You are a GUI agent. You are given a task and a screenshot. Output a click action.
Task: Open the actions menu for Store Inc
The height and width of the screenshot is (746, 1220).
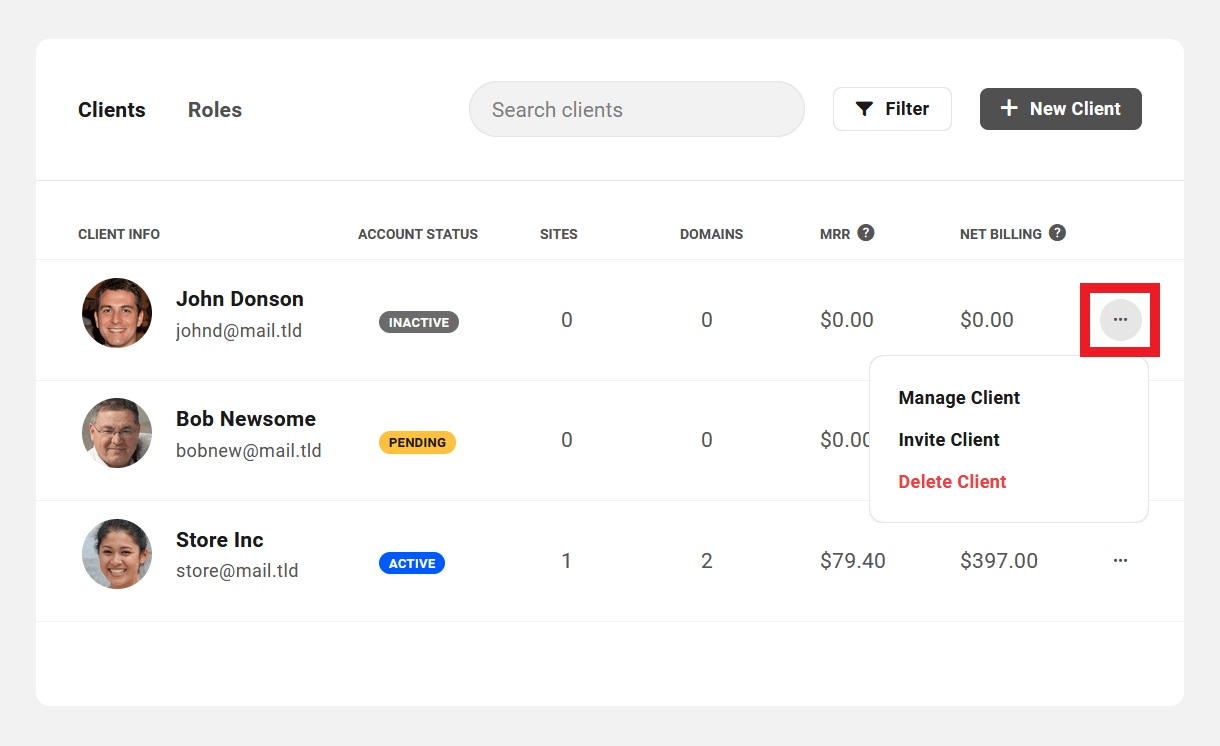tap(1120, 561)
